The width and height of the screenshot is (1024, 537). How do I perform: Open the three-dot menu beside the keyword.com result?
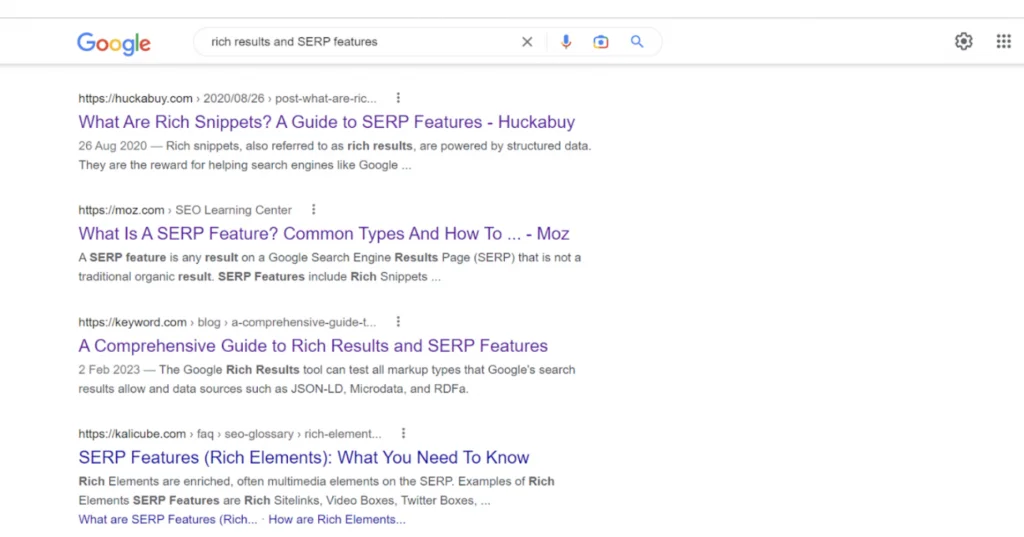(398, 321)
